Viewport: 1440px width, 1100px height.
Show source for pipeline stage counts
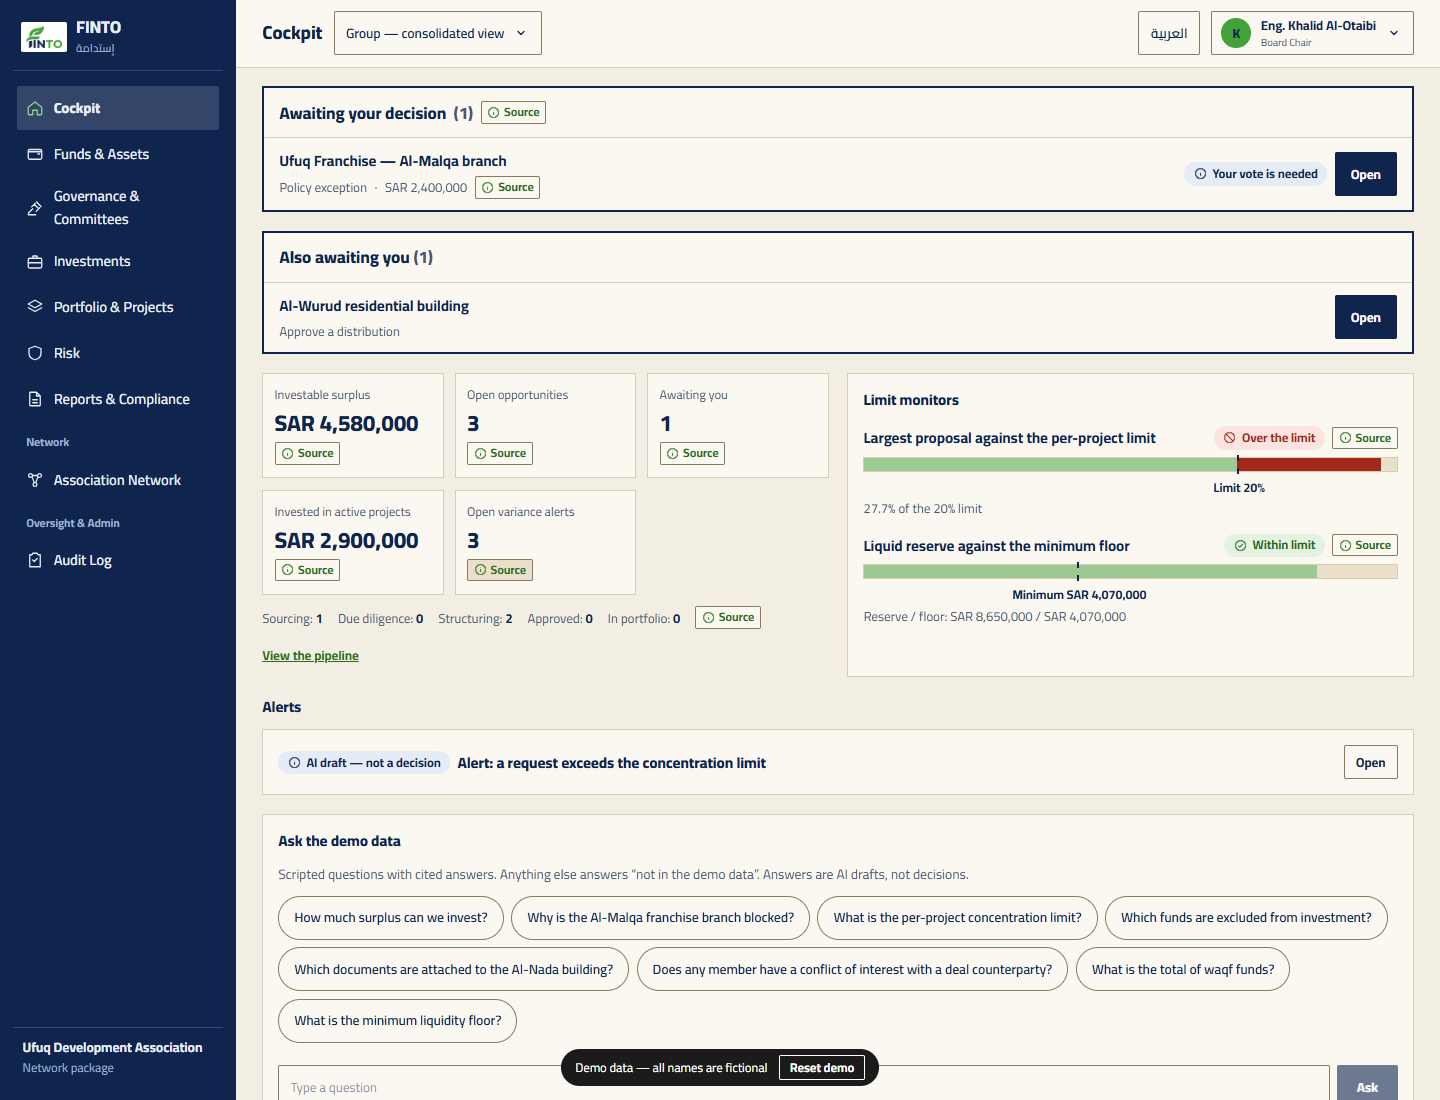[x=728, y=617]
